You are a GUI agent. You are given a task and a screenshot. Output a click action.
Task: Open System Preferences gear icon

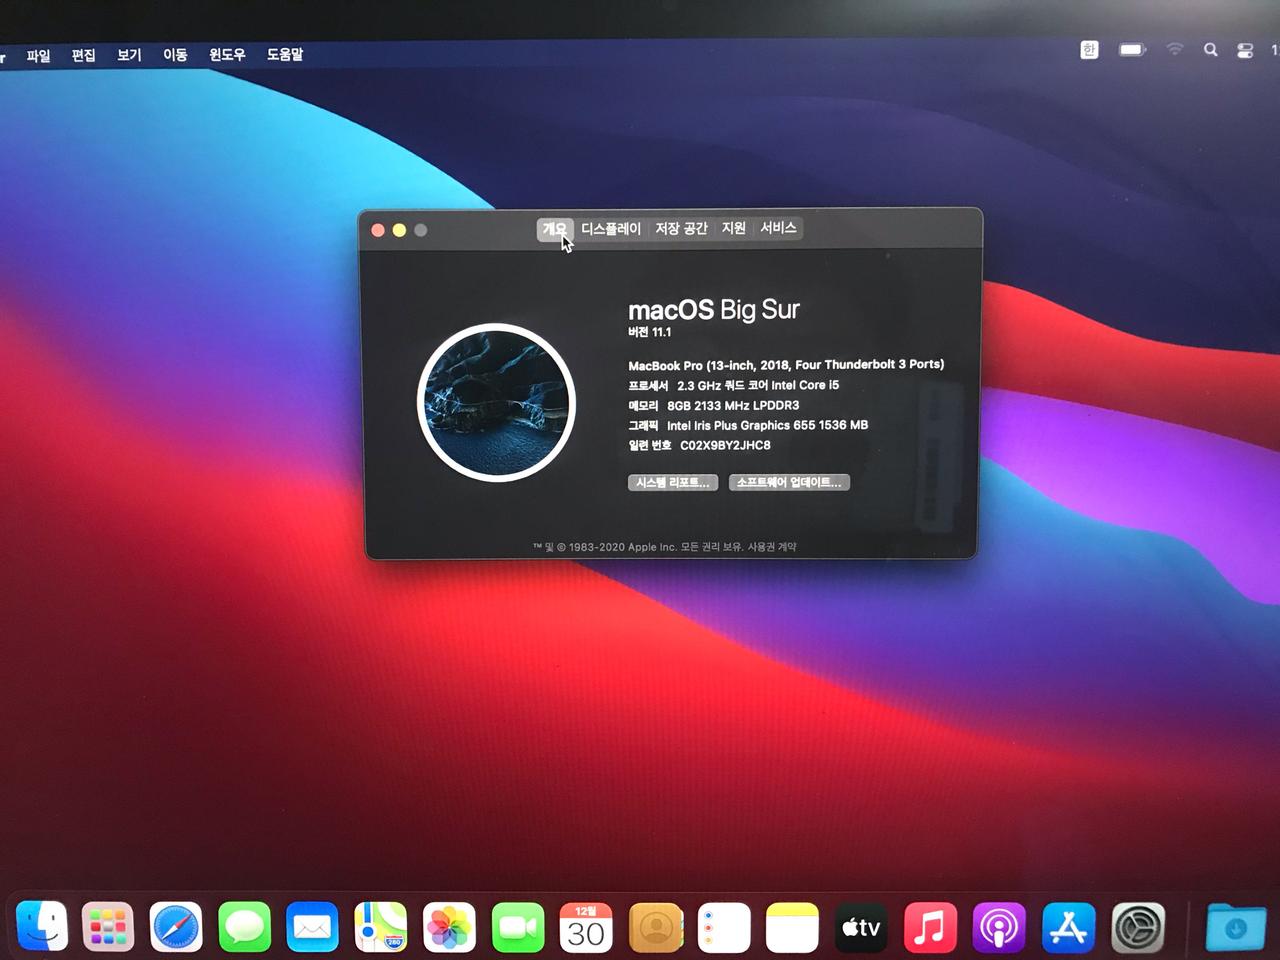[1138, 927]
